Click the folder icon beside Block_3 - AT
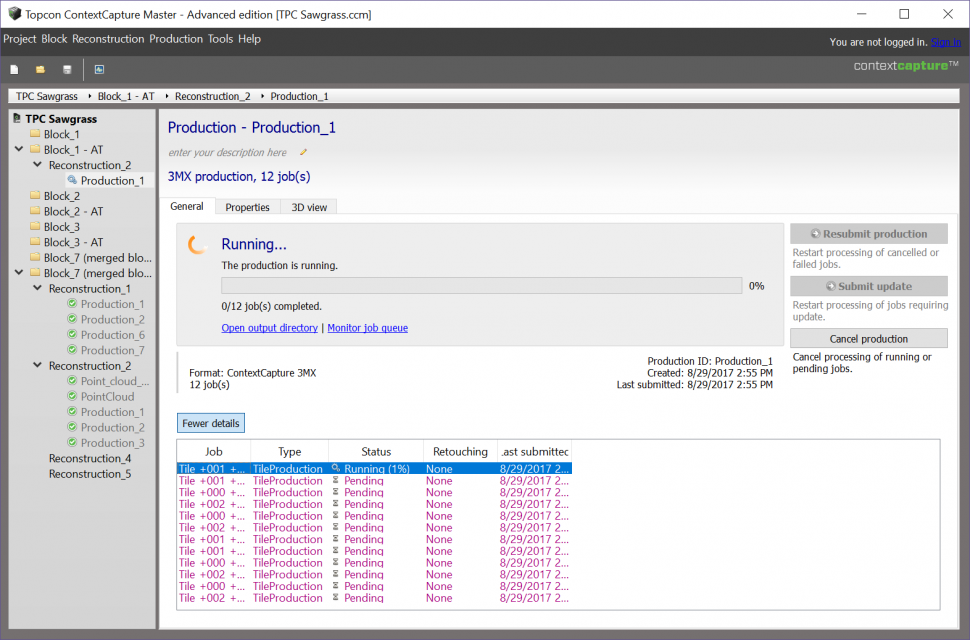Screen dimensions: 970x640 [x=35, y=242]
